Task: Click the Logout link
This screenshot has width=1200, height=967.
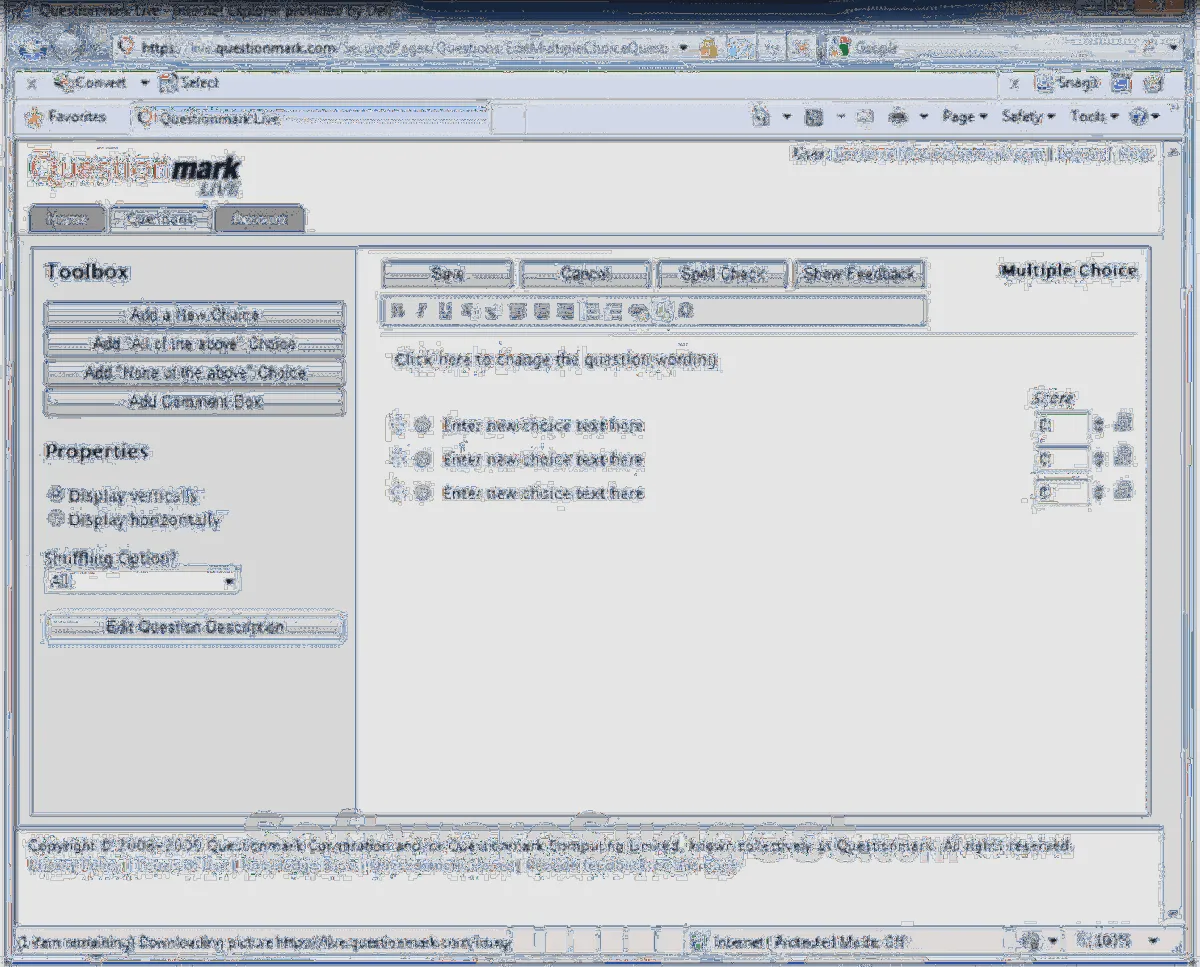Action: tap(1085, 155)
